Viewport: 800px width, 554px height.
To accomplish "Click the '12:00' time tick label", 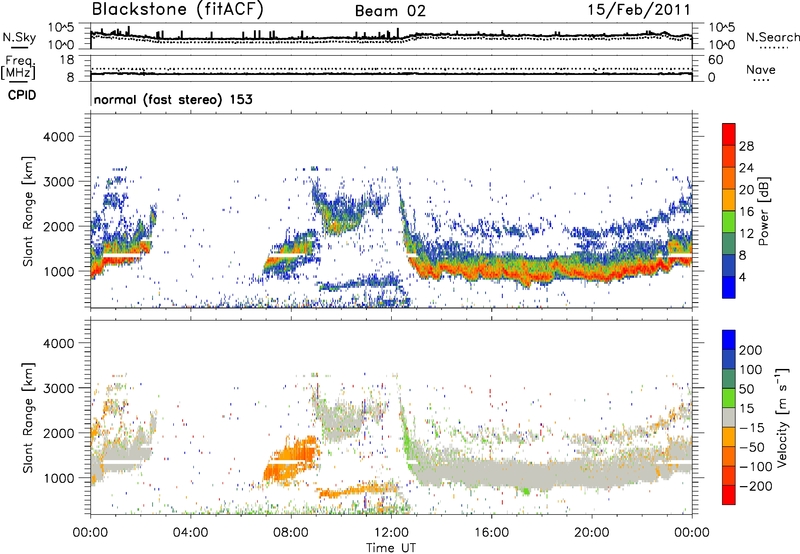I will [x=391, y=533].
